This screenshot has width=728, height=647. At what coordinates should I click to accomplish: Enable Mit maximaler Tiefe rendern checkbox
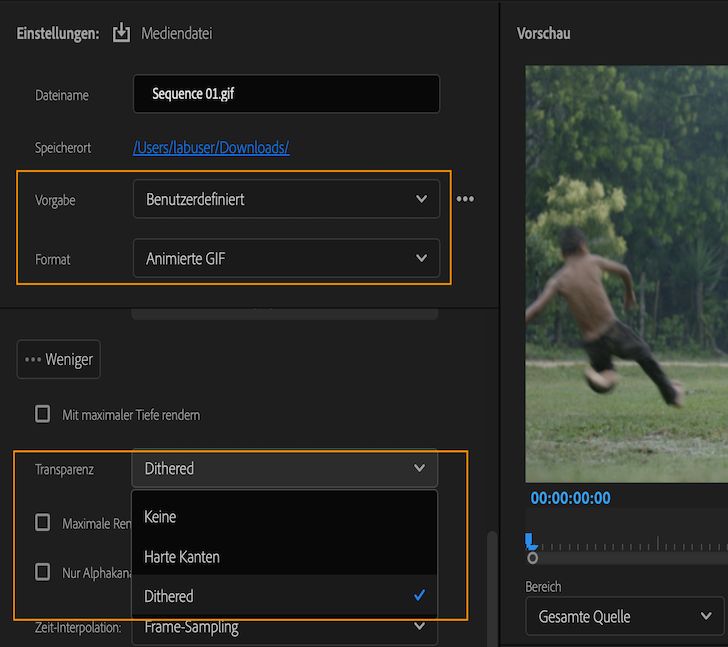tap(43, 414)
